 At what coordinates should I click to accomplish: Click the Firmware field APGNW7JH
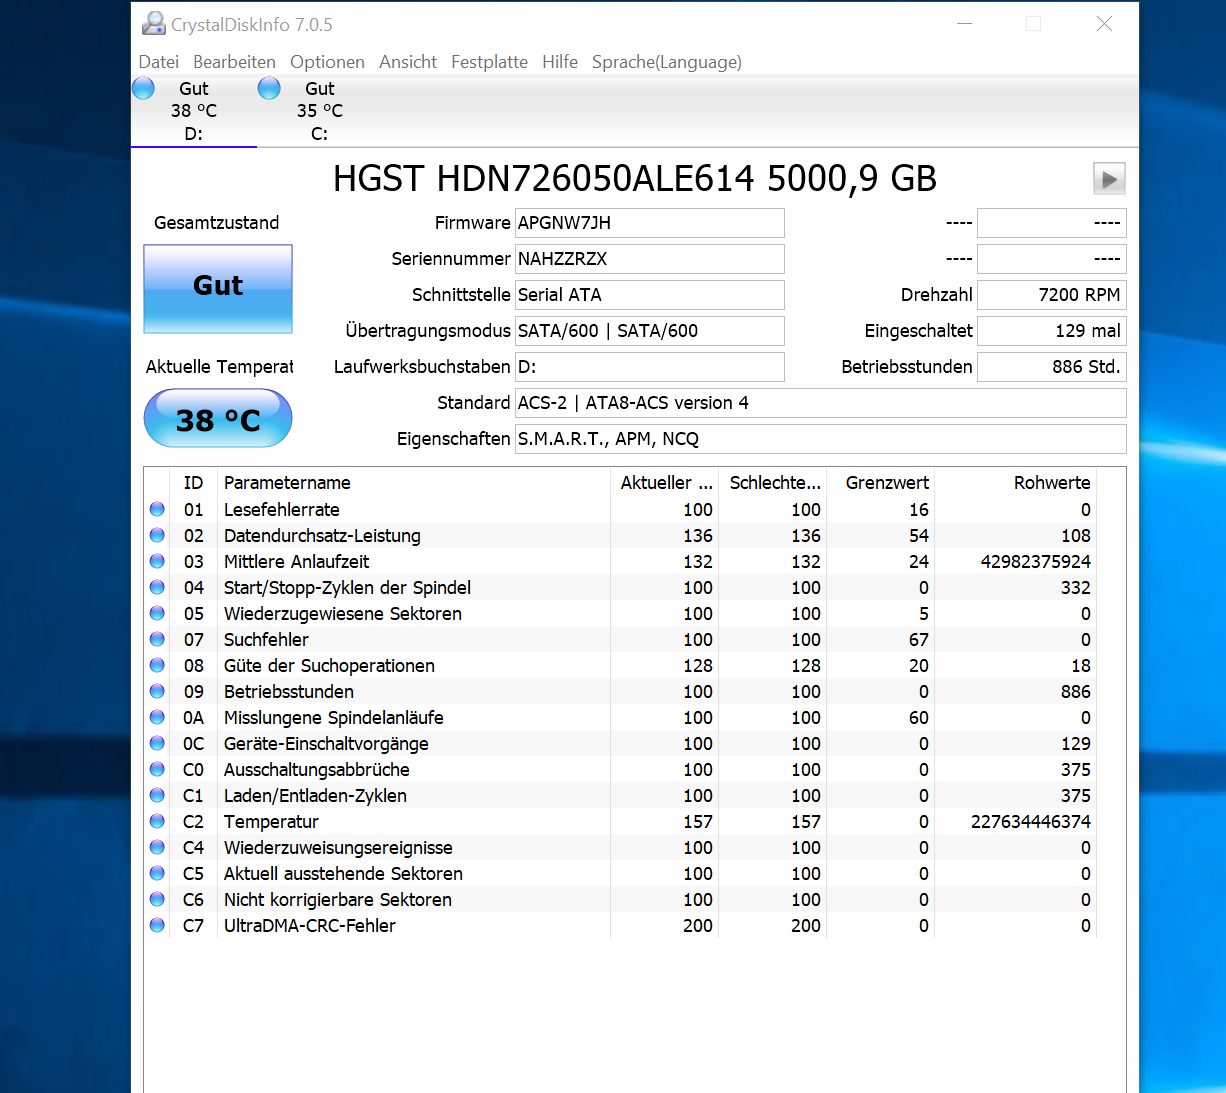[650, 223]
